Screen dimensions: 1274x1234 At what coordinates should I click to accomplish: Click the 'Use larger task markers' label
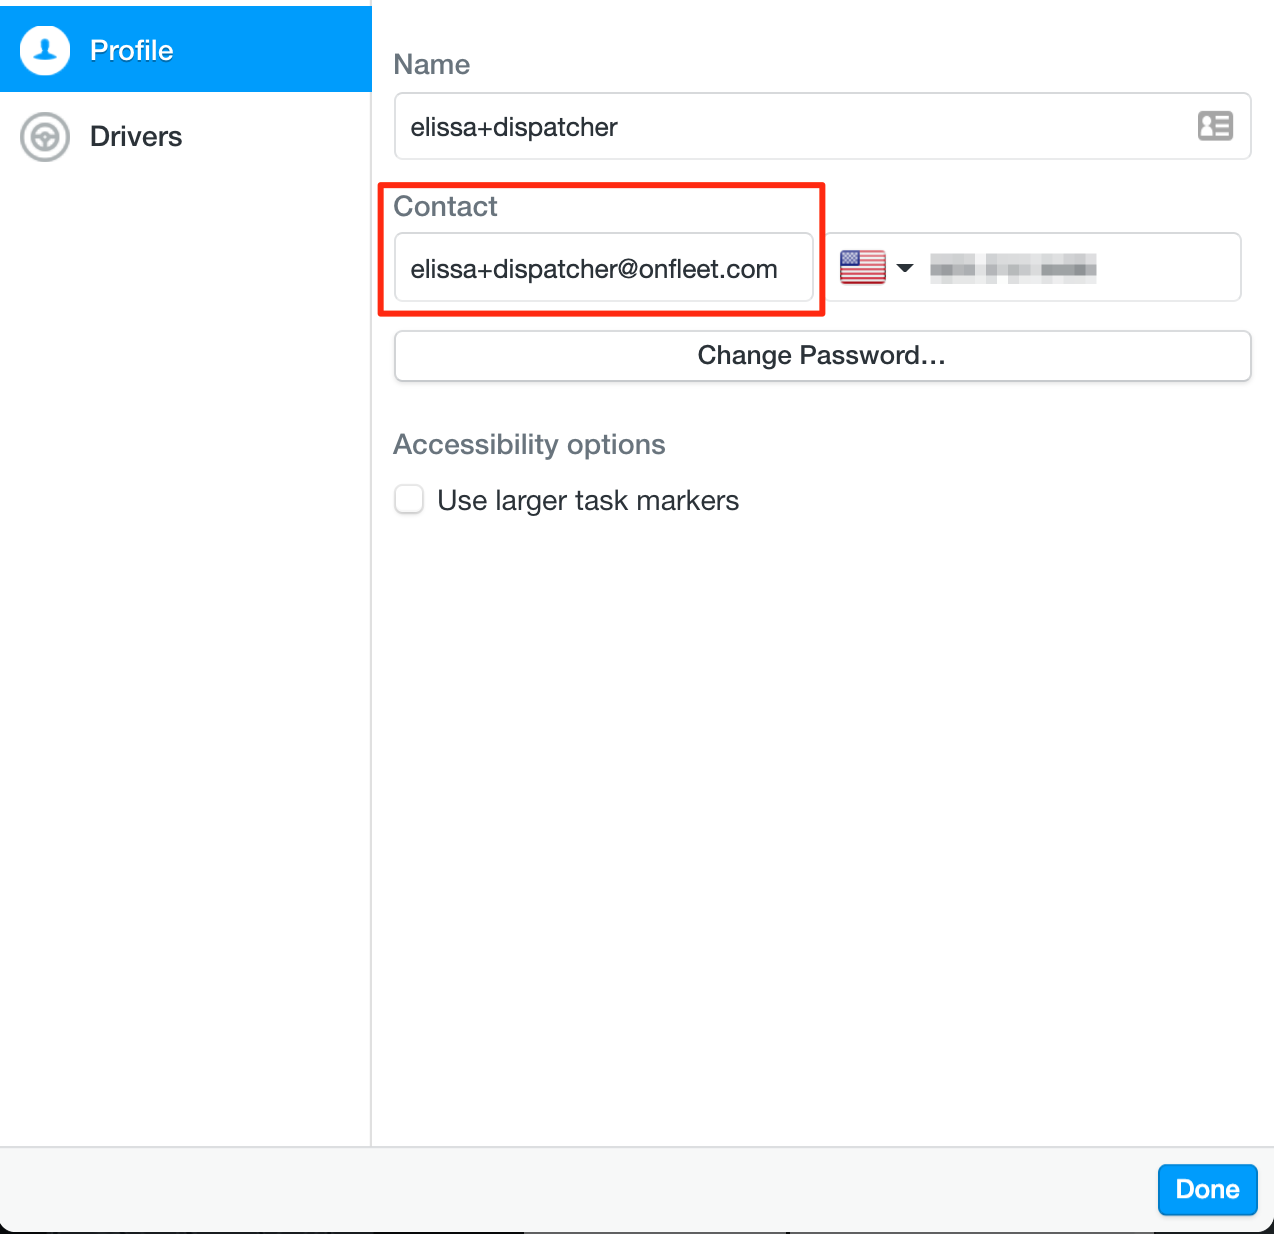tap(588, 500)
